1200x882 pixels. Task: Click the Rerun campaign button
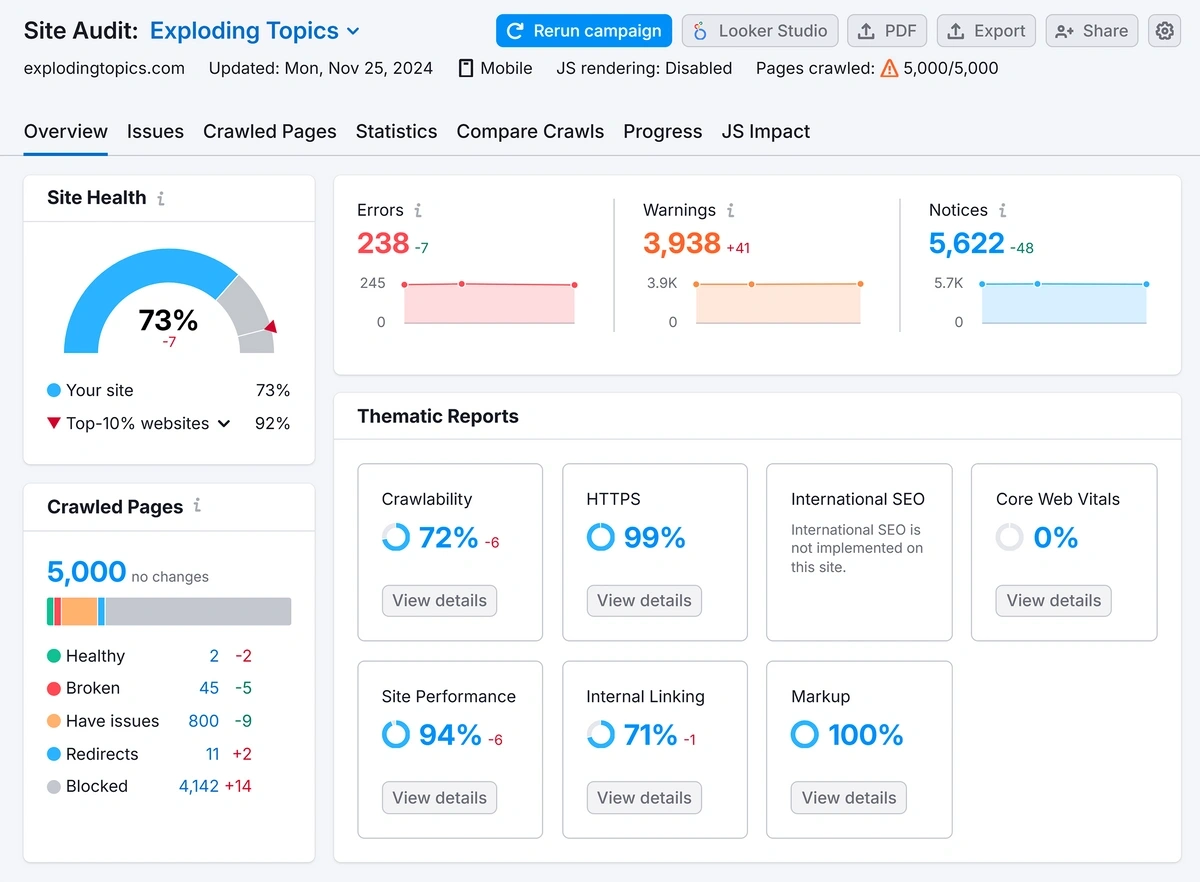584,31
